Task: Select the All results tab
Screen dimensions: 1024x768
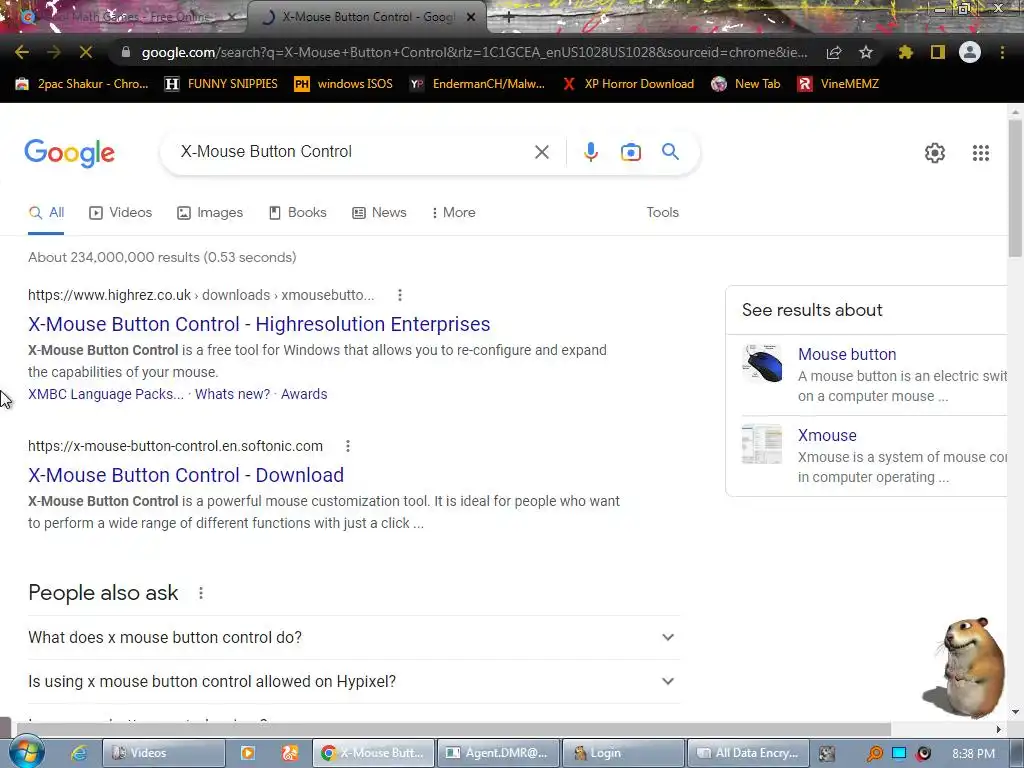Action: pos(46,212)
